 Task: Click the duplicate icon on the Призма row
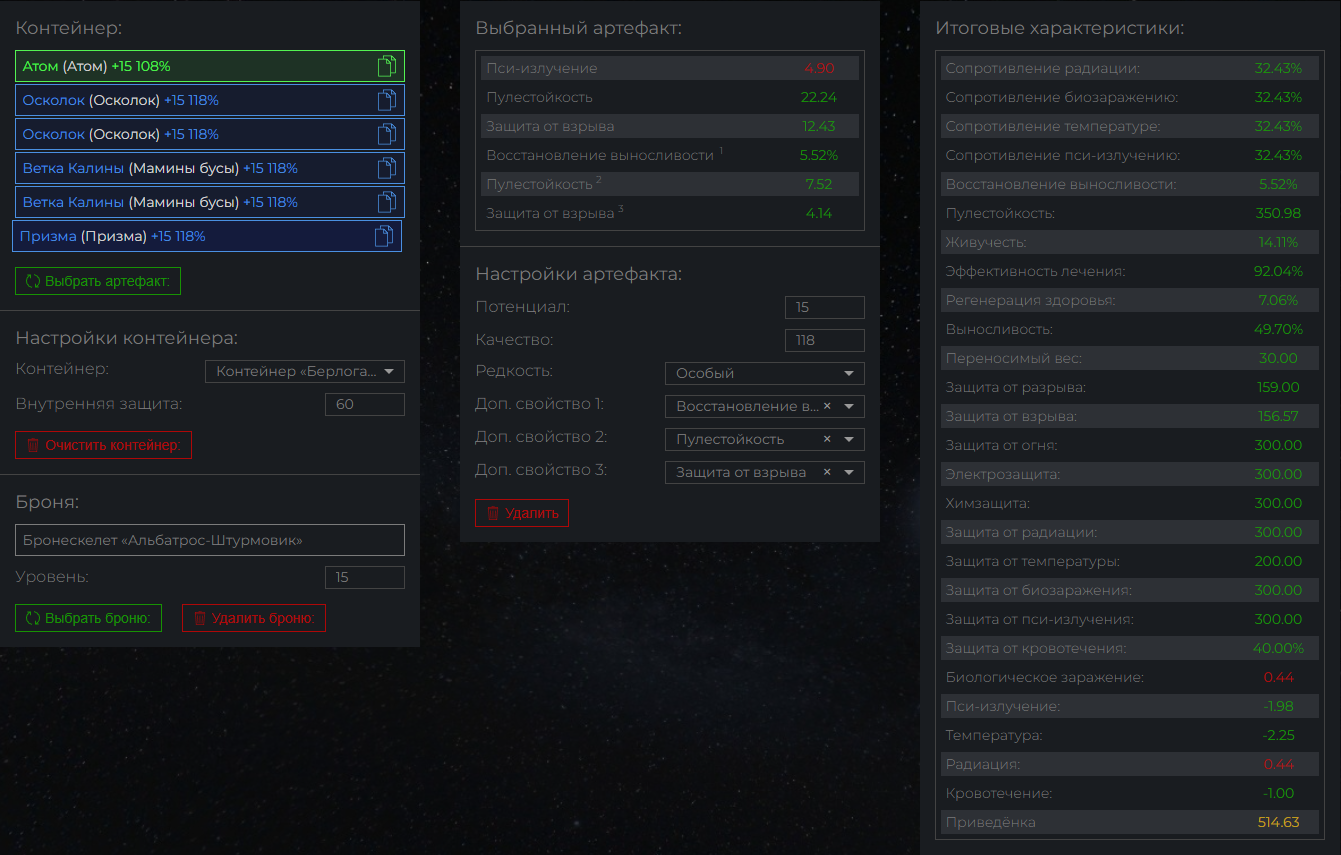[x=384, y=236]
